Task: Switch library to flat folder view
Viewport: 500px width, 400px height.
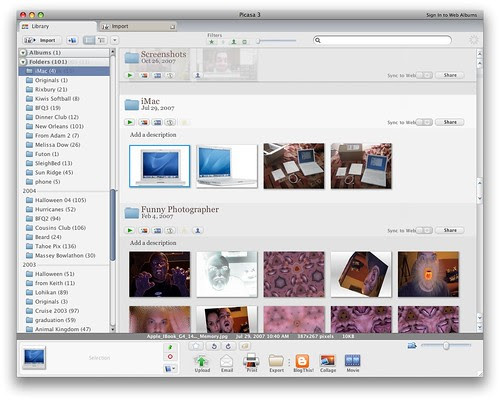Action: (x=89, y=40)
